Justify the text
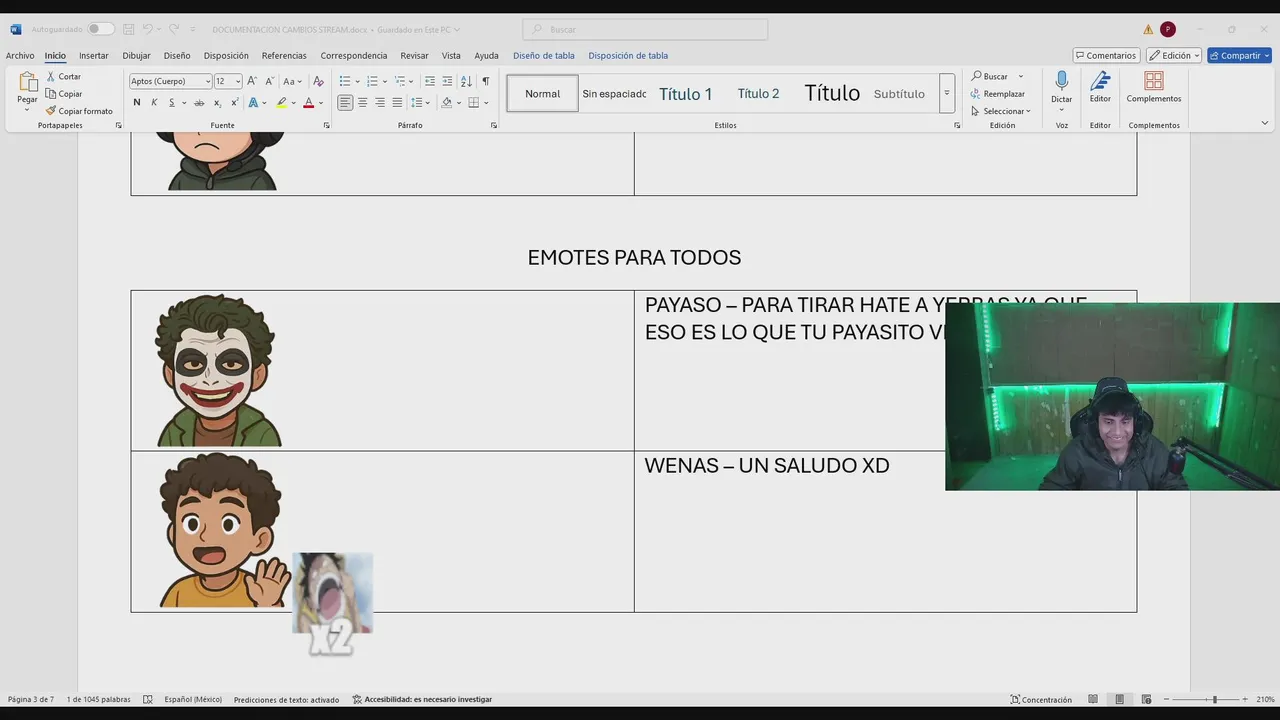Image resolution: width=1280 pixels, height=720 pixels. (x=397, y=102)
